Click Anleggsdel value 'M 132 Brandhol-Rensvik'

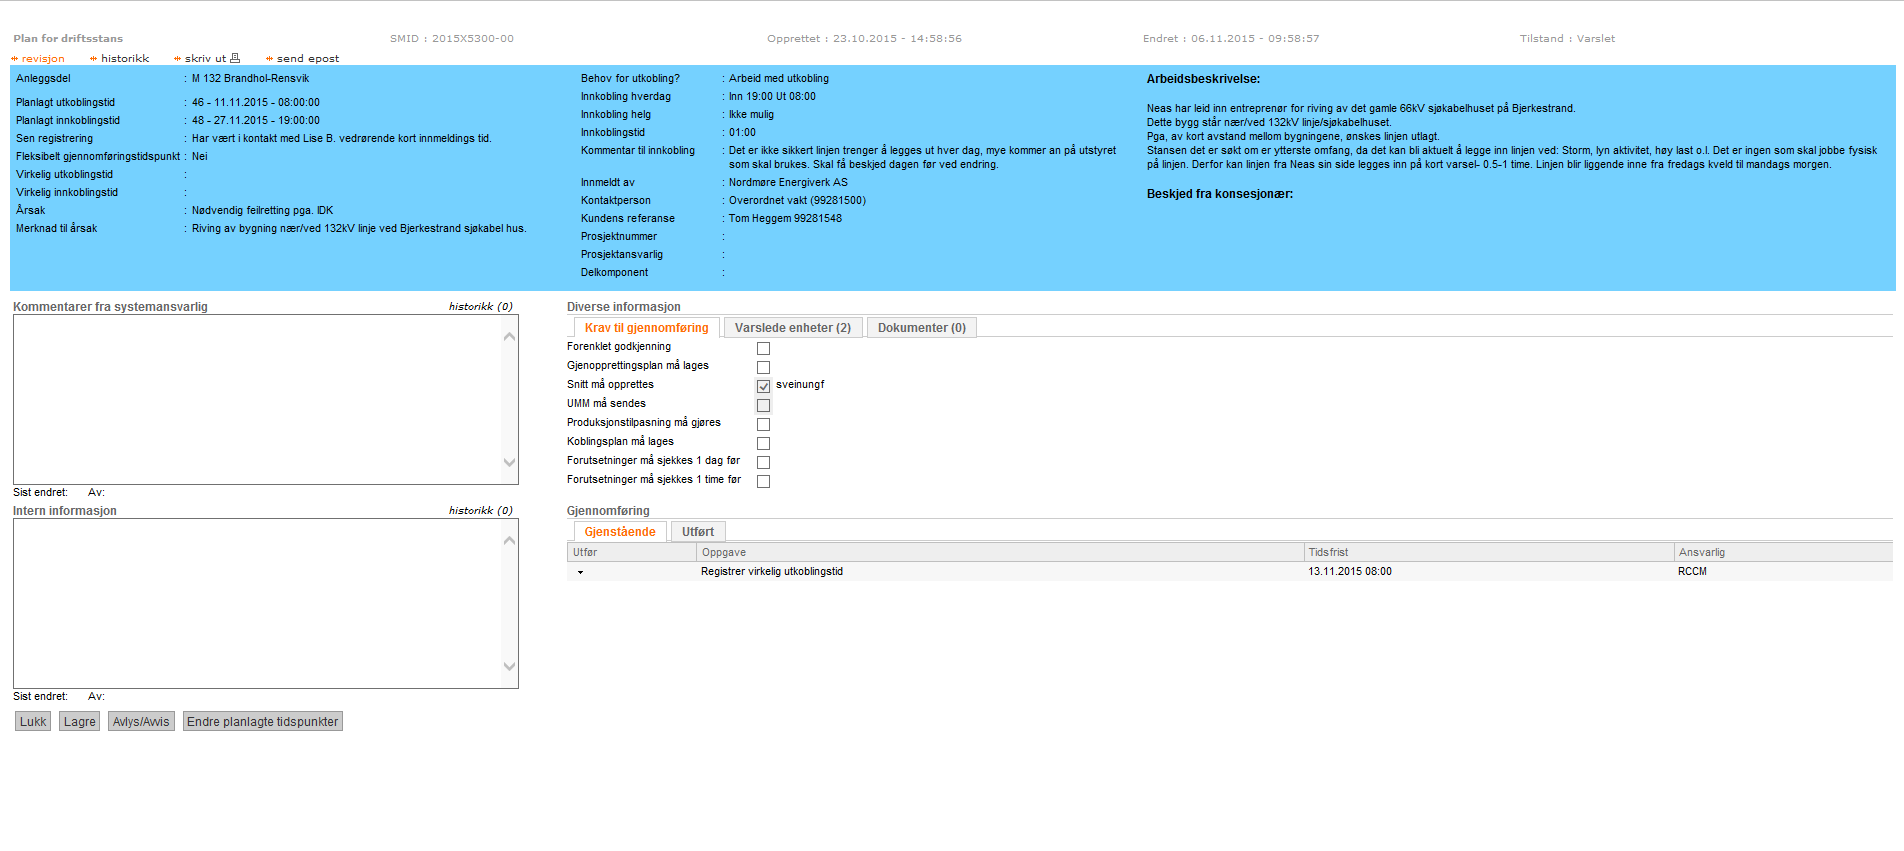tap(251, 79)
